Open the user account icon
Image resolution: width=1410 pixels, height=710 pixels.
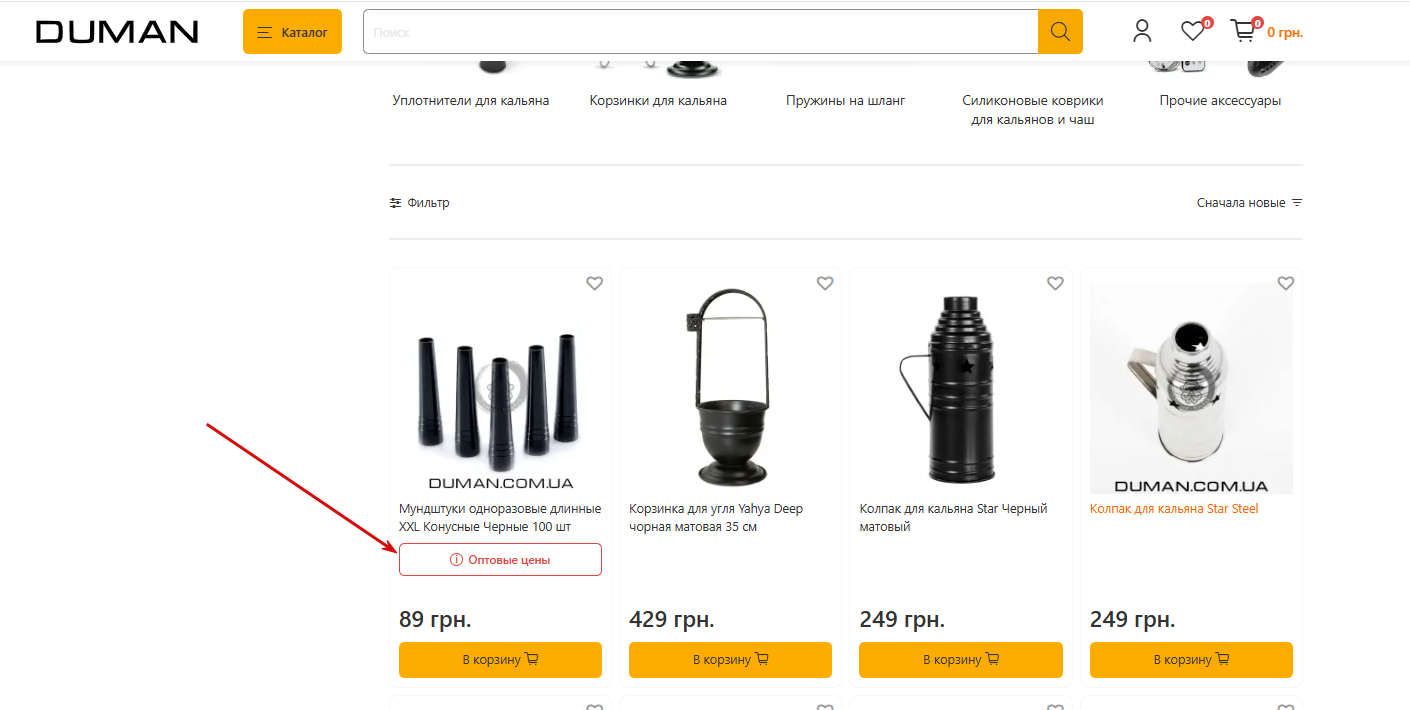[1142, 32]
